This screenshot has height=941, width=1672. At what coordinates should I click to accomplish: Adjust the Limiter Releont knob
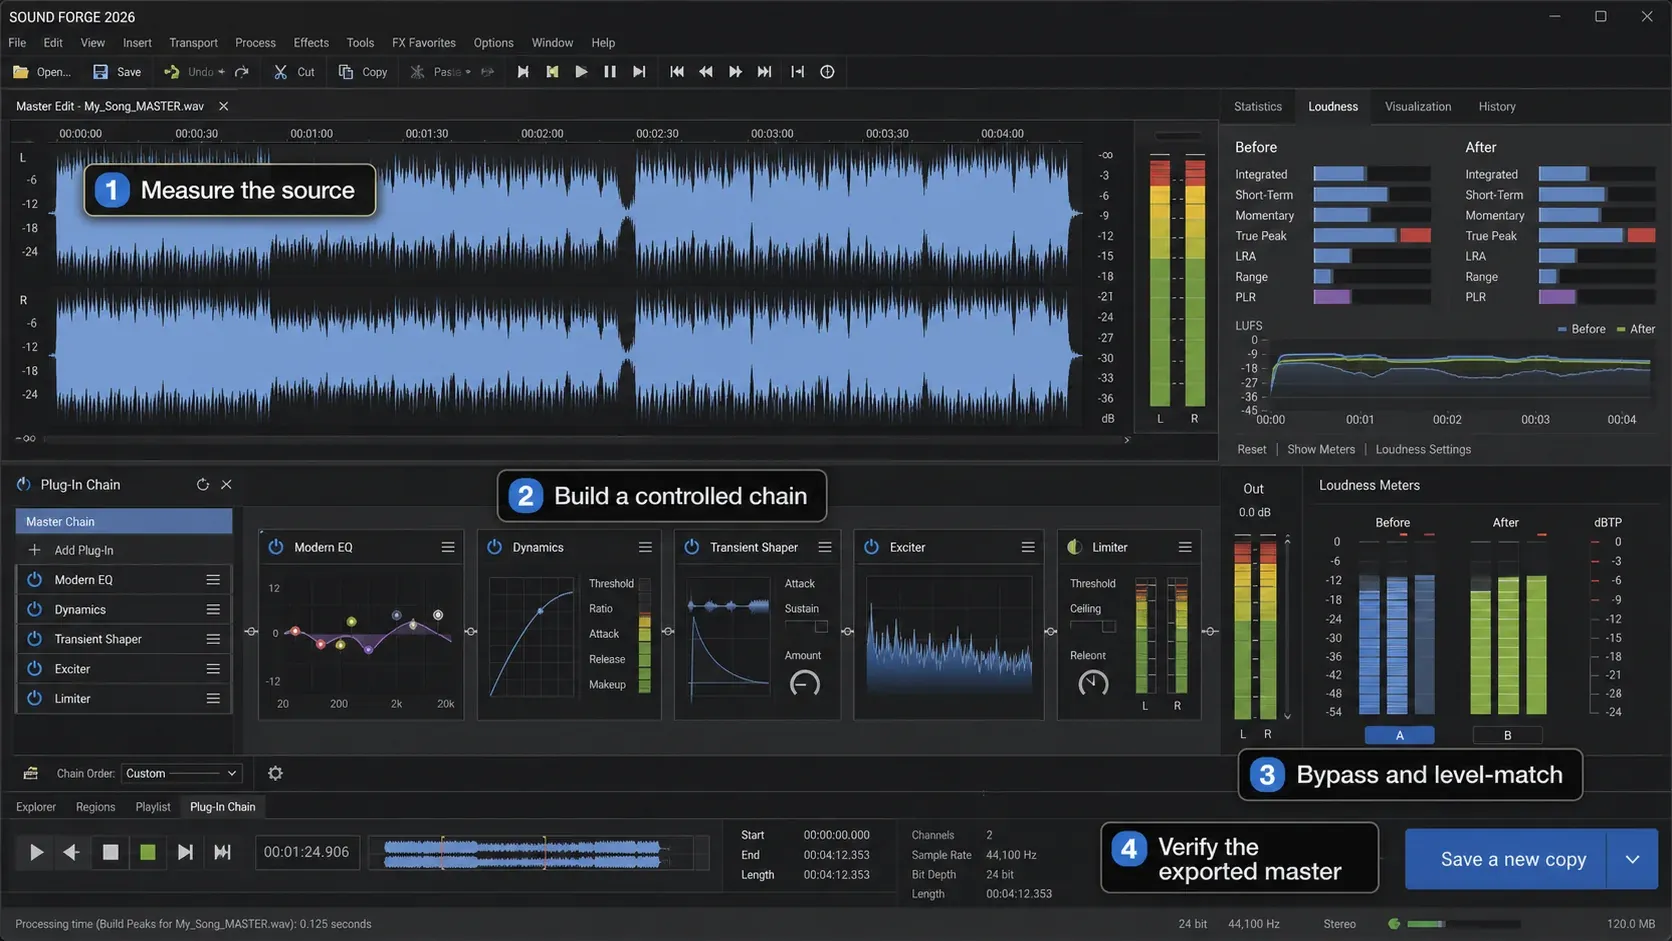point(1093,683)
